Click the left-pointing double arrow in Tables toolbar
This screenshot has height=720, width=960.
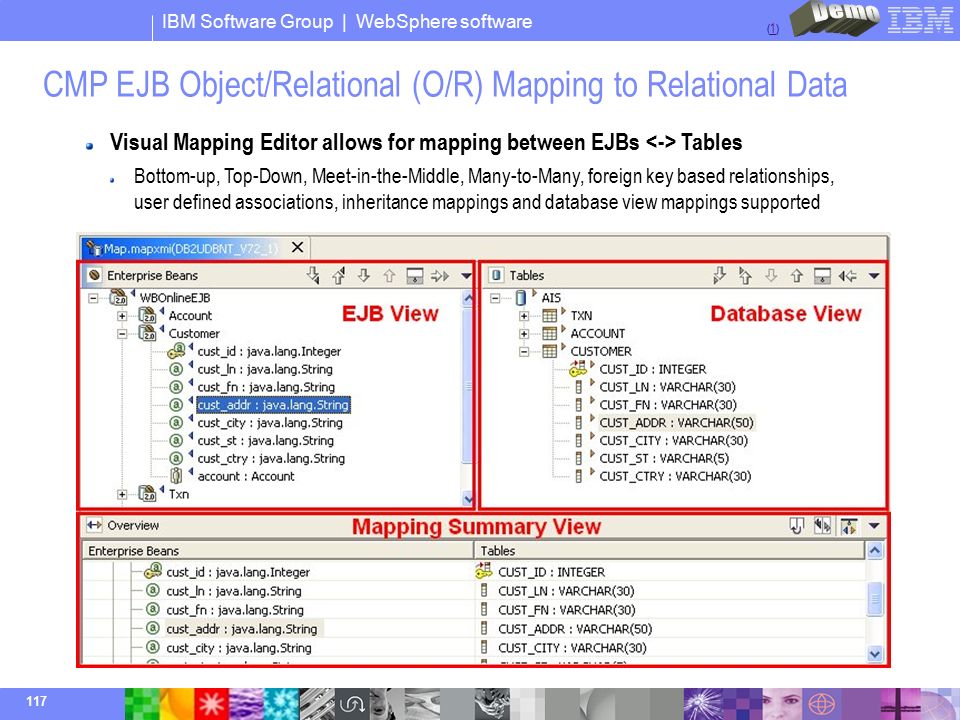pyautogui.click(x=847, y=276)
